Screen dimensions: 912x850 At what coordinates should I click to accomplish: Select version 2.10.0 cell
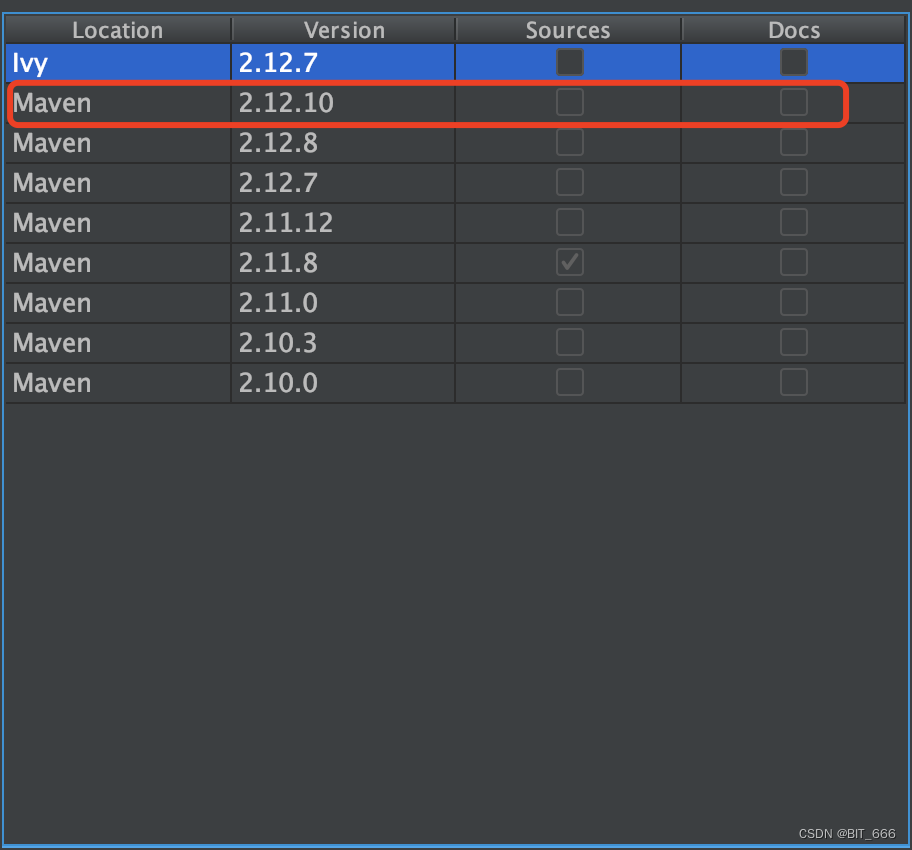point(343,383)
